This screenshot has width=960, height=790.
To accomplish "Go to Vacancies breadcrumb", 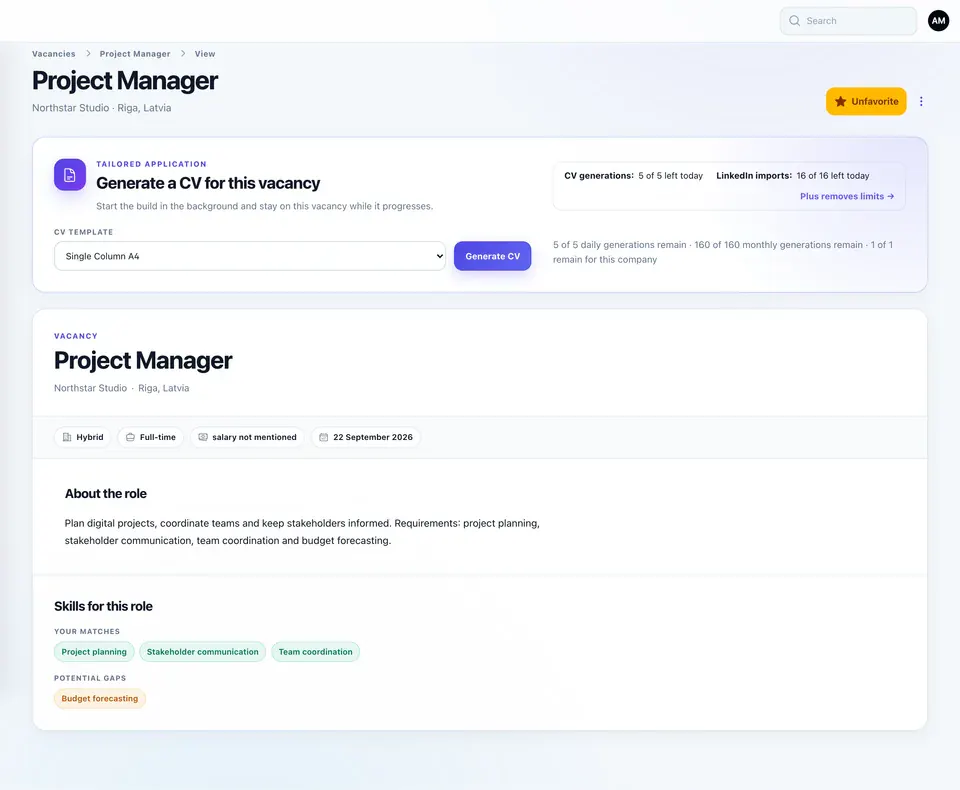I will 54,54.
